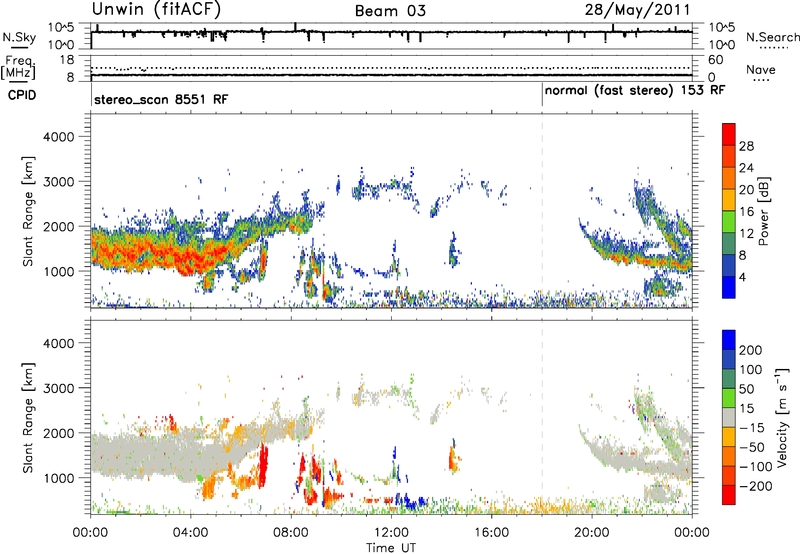This screenshot has height=554, width=800.
Task: Click the "Slant Range [km]" label of velocity panel
Action: (28, 418)
